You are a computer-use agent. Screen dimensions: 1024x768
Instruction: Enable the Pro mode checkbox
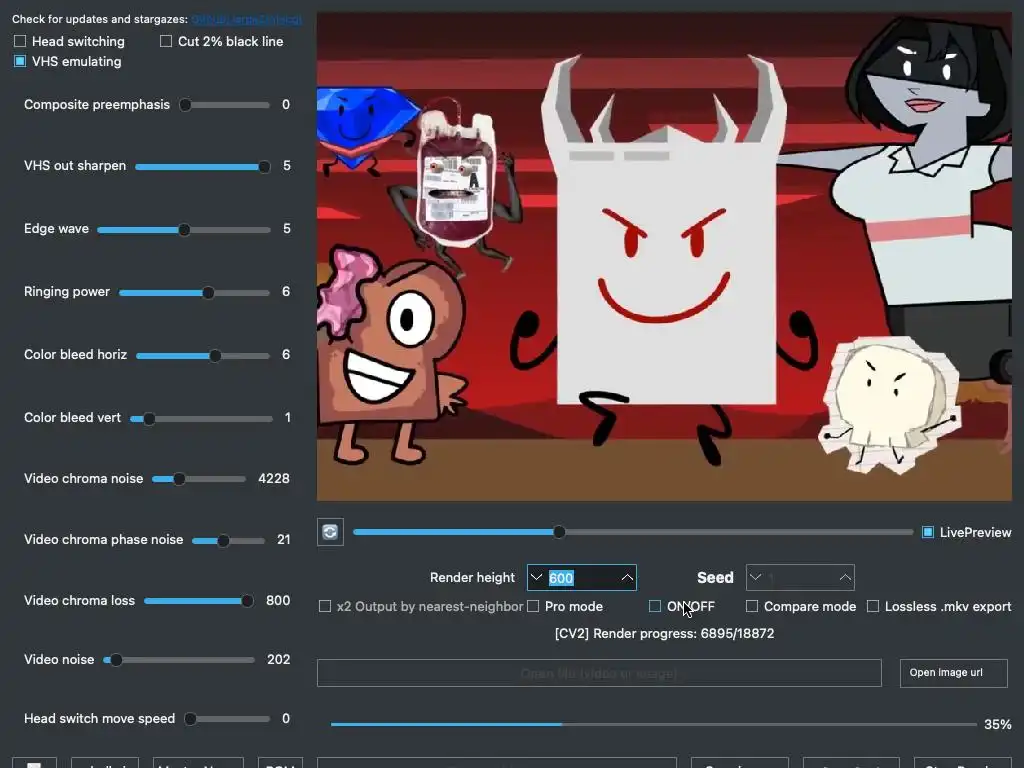click(x=533, y=606)
